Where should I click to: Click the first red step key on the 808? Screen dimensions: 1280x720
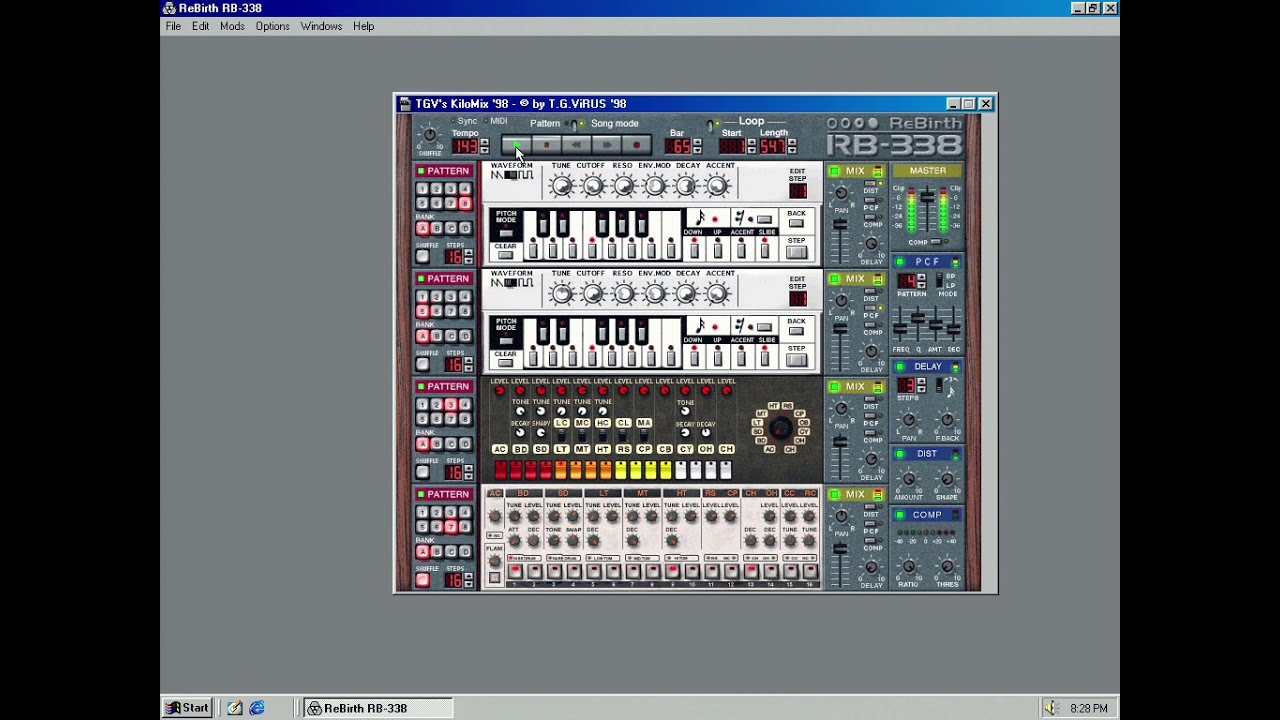click(x=501, y=470)
